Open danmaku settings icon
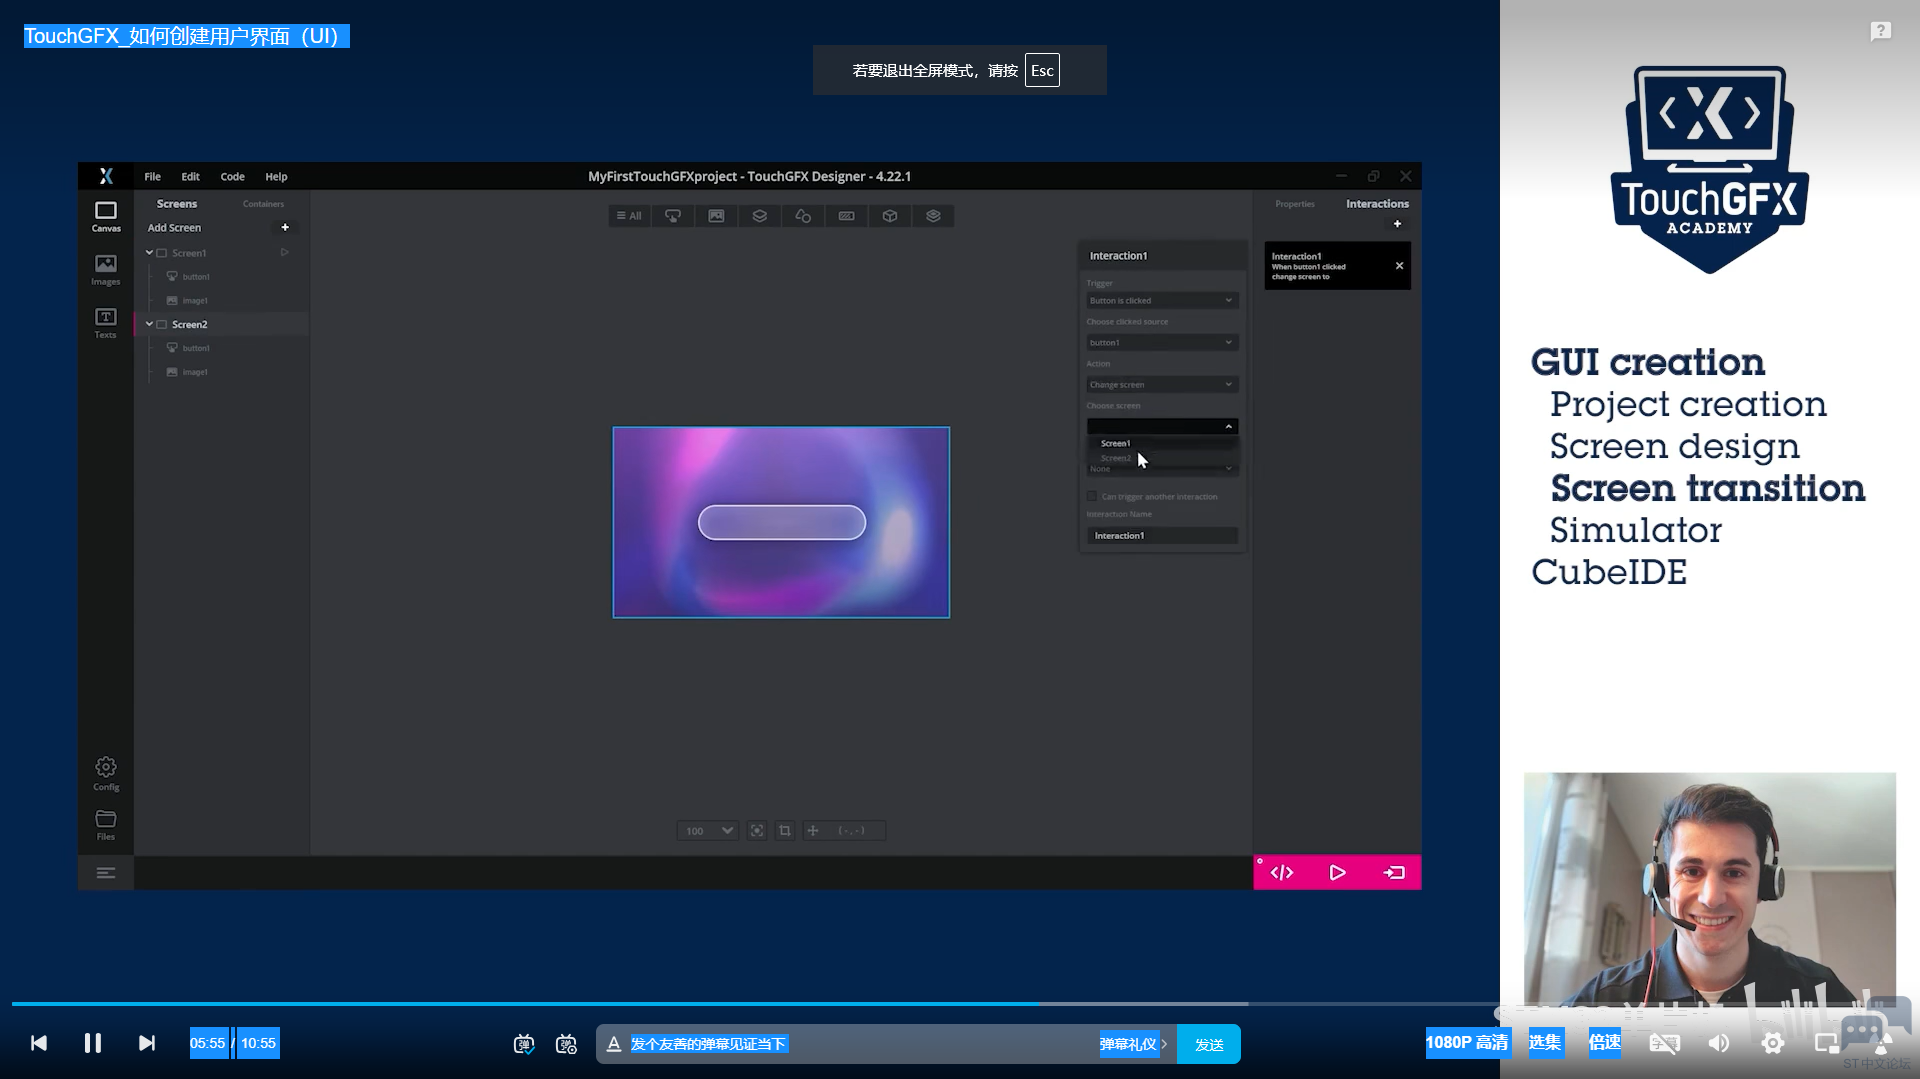 (x=567, y=1044)
